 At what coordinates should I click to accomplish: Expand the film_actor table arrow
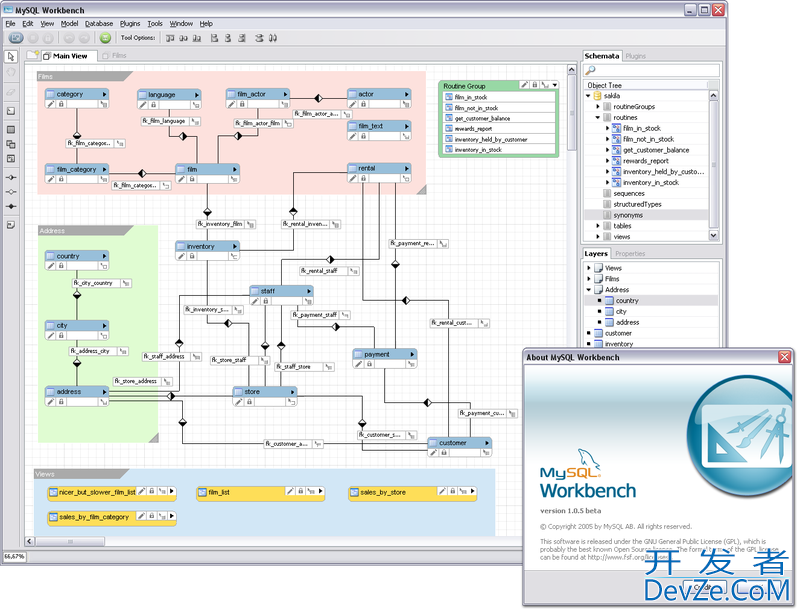pyautogui.click(x=285, y=94)
